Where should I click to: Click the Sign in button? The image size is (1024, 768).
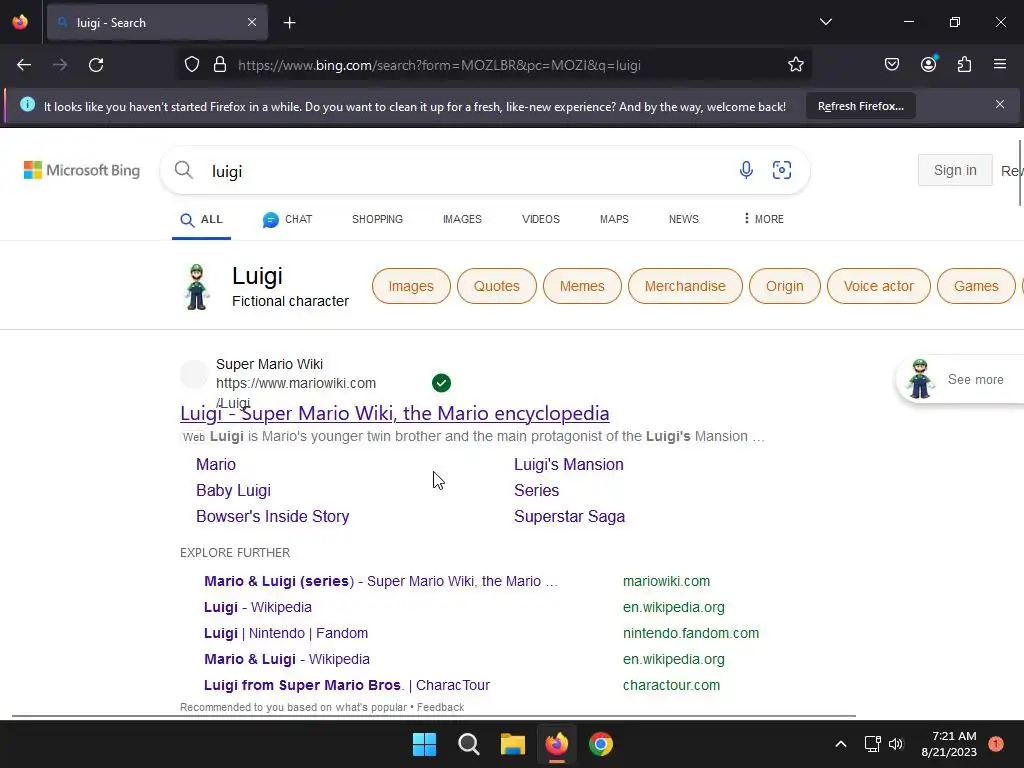(955, 170)
